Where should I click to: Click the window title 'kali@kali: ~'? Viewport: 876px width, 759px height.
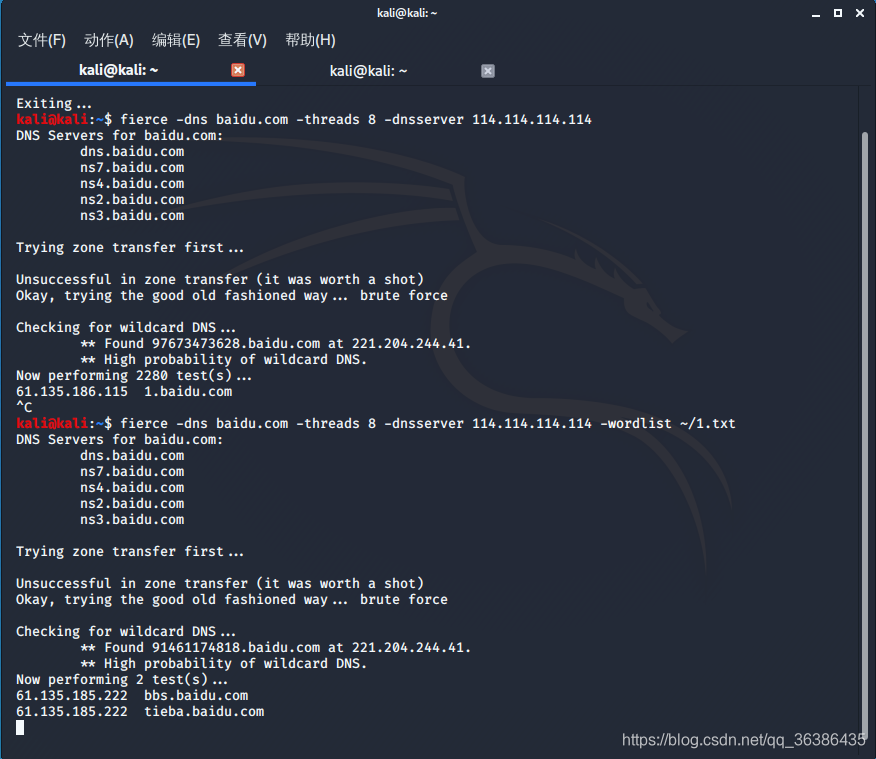(x=407, y=13)
